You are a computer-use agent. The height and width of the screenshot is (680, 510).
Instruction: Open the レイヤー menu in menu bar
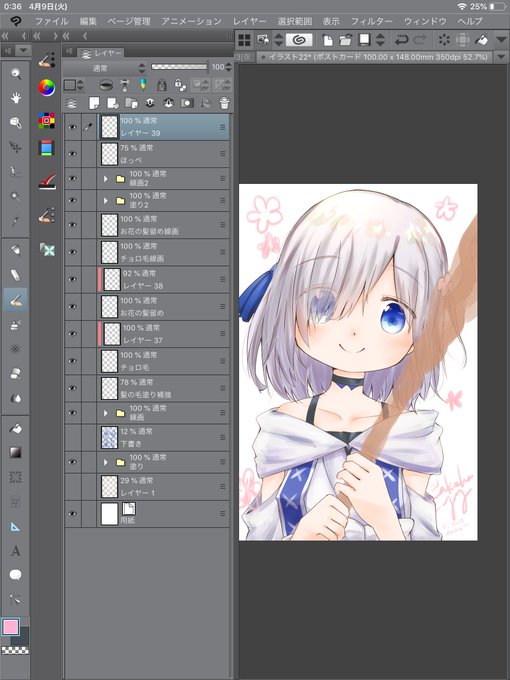[x=249, y=21]
